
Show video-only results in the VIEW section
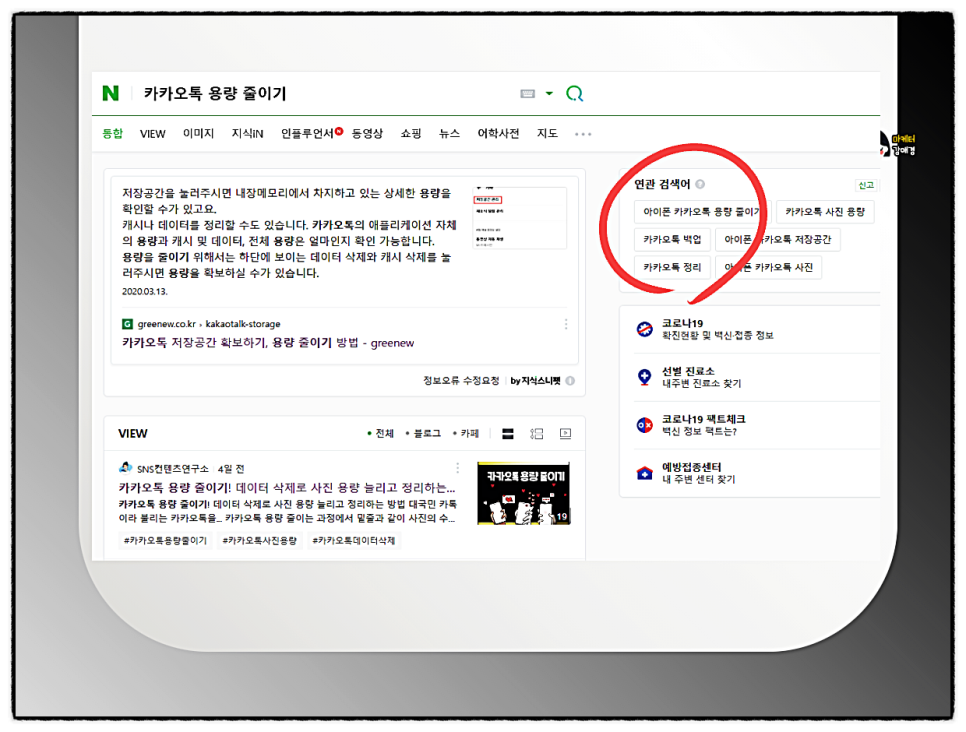pos(563,433)
